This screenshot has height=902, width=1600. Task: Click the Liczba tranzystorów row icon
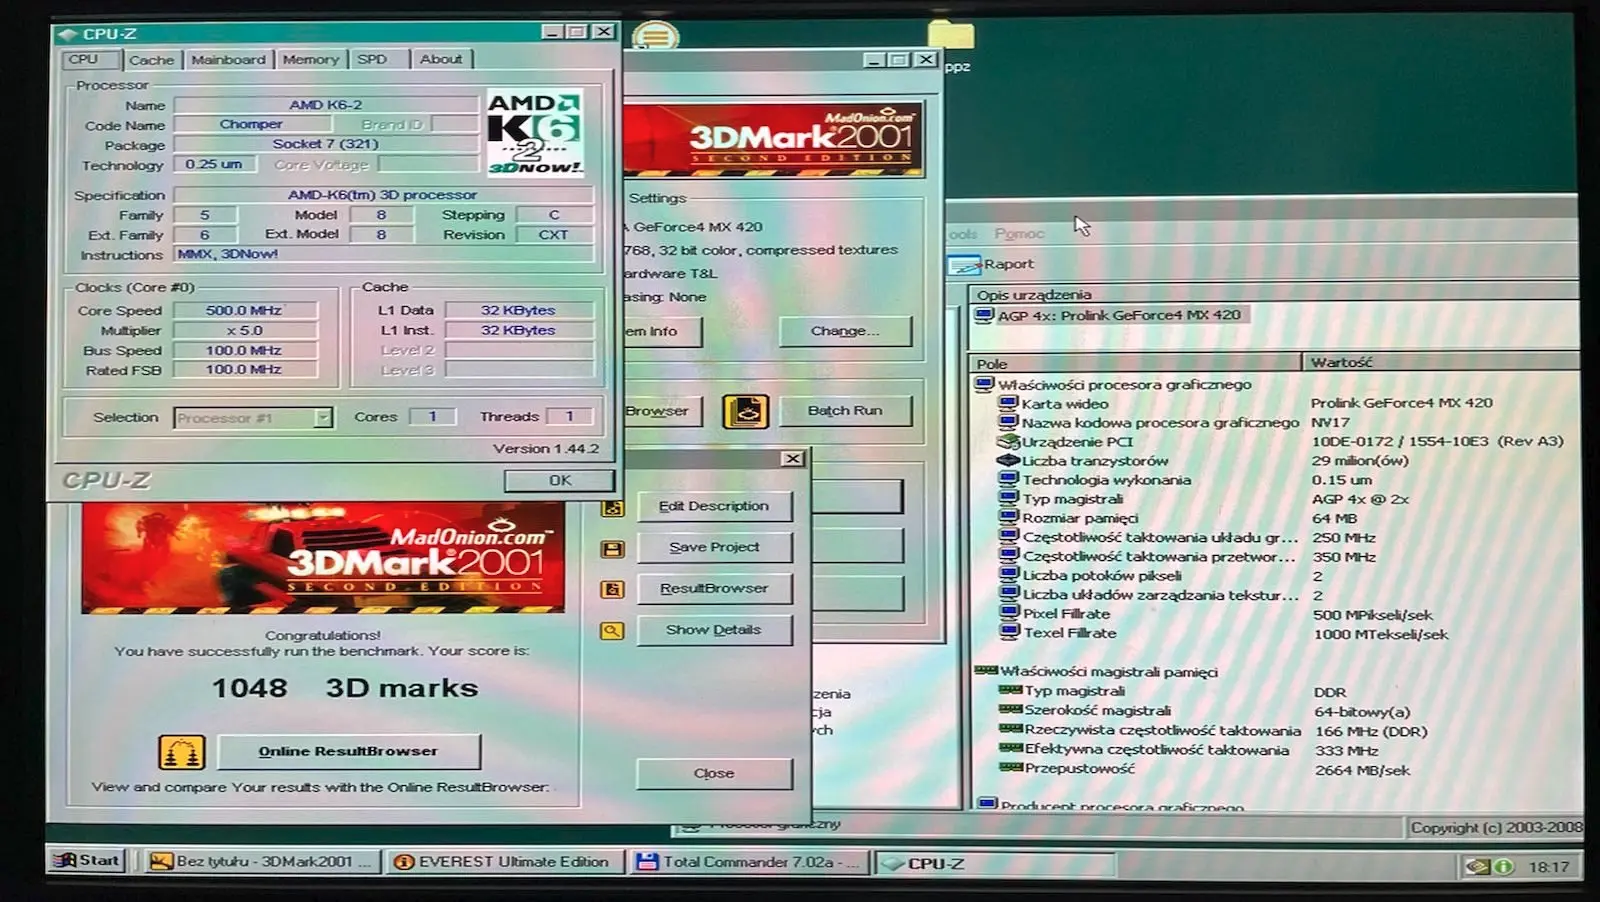[x=1009, y=461]
